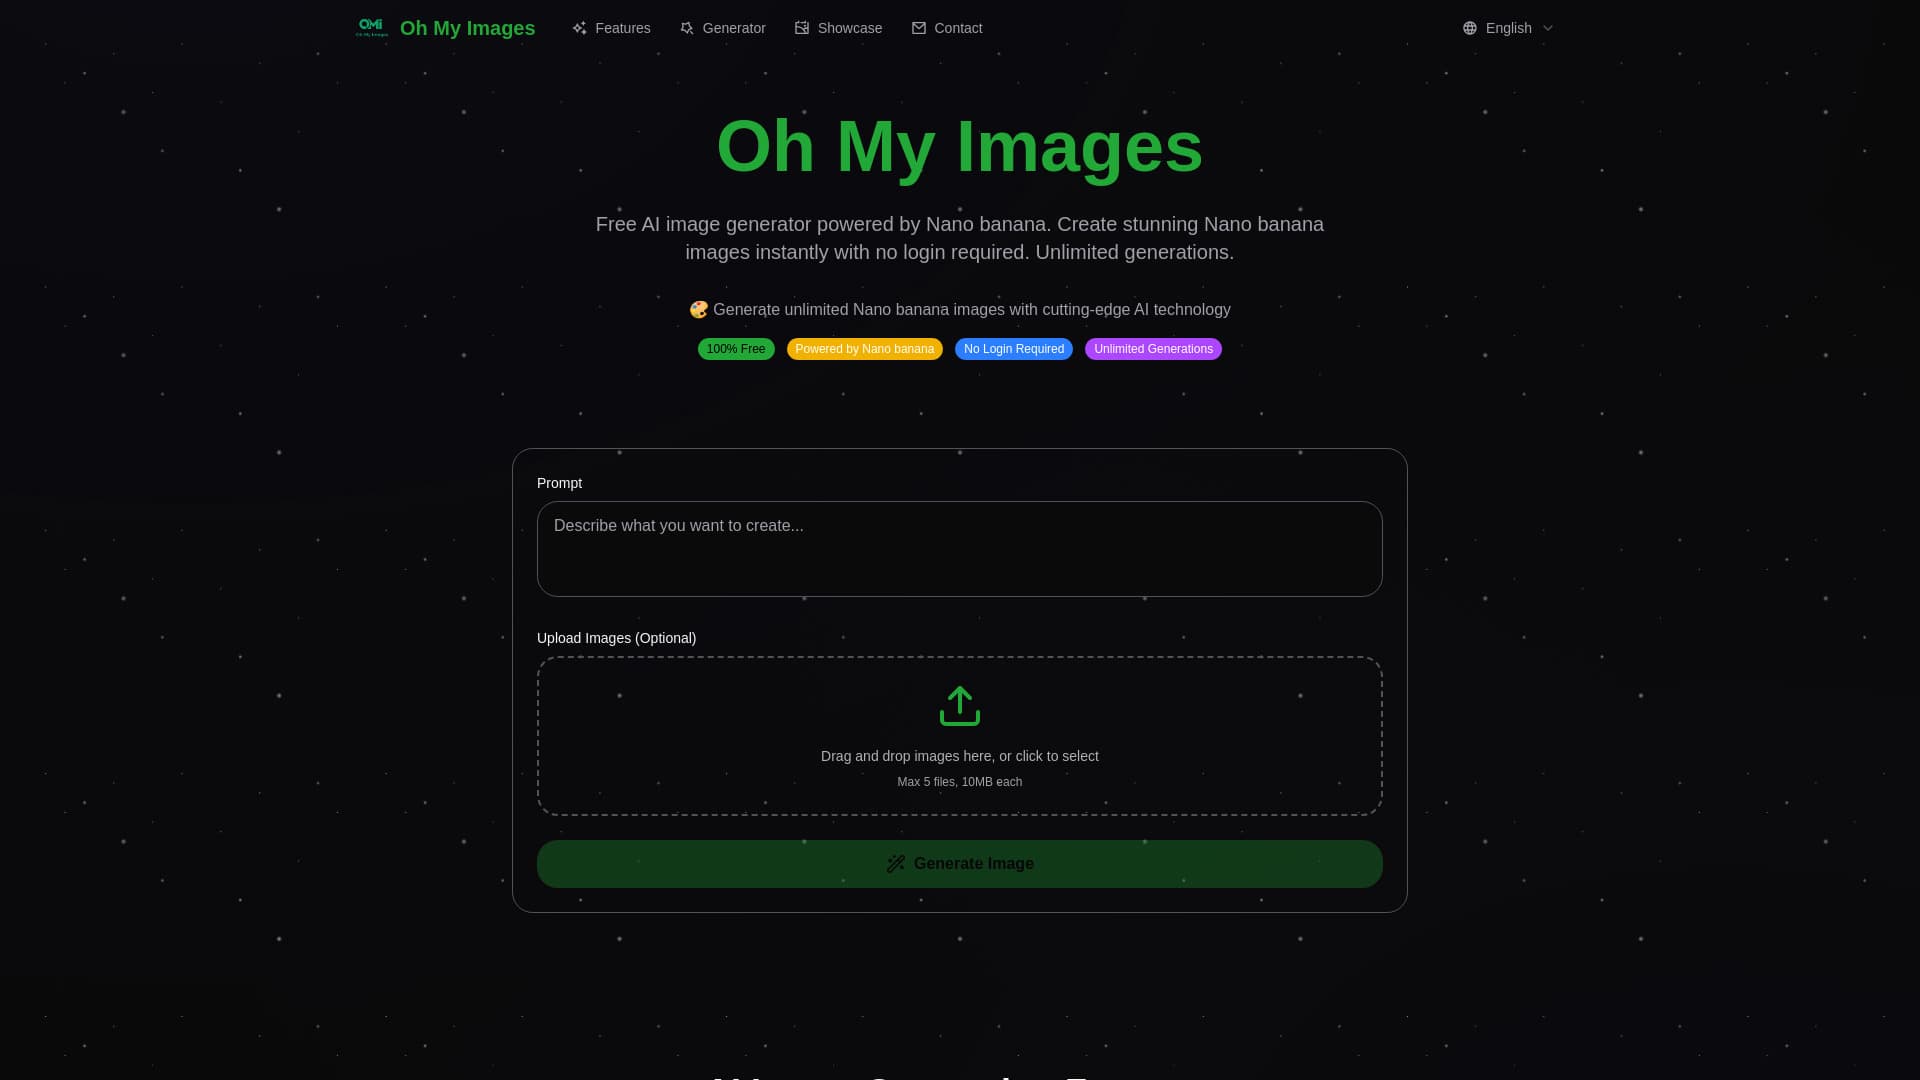
Task: Toggle the Unlimited Generations badge
Action: point(1152,349)
